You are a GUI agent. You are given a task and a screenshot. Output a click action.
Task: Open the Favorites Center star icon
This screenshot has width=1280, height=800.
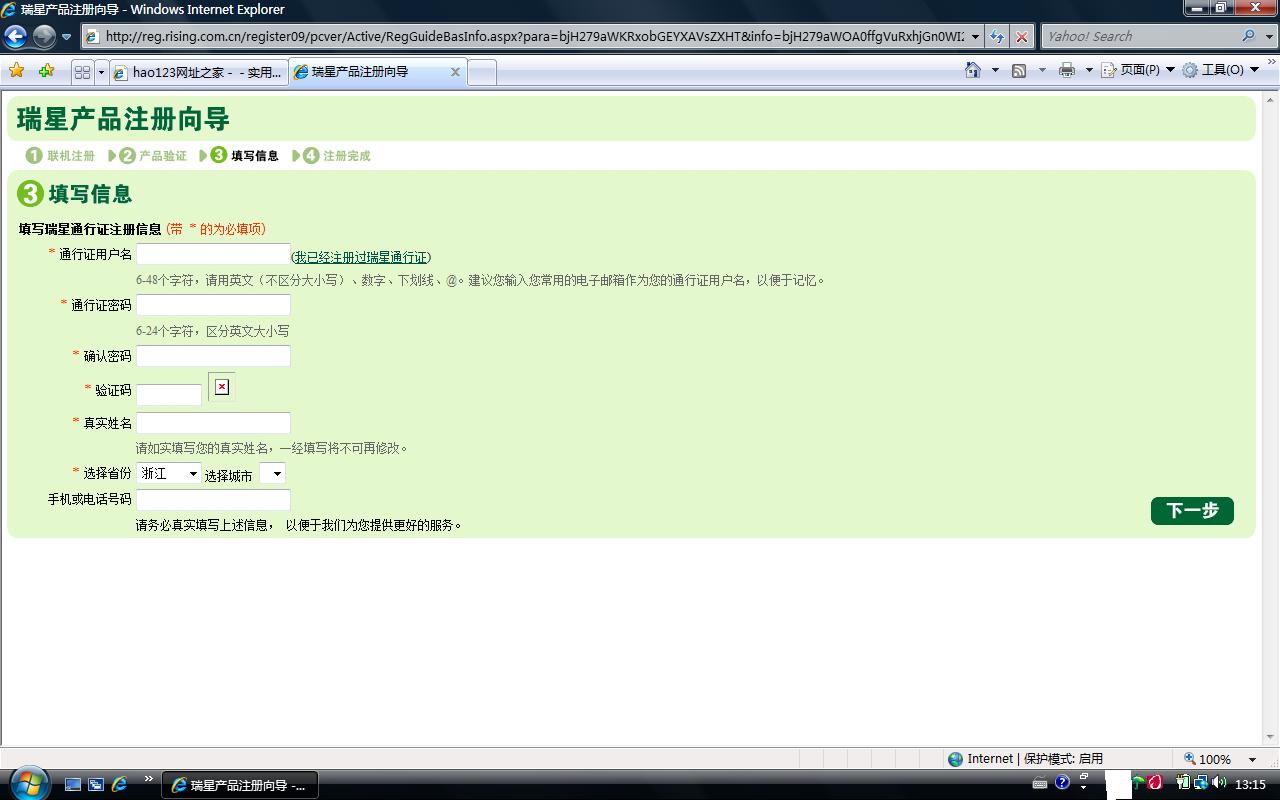click(16, 71)
